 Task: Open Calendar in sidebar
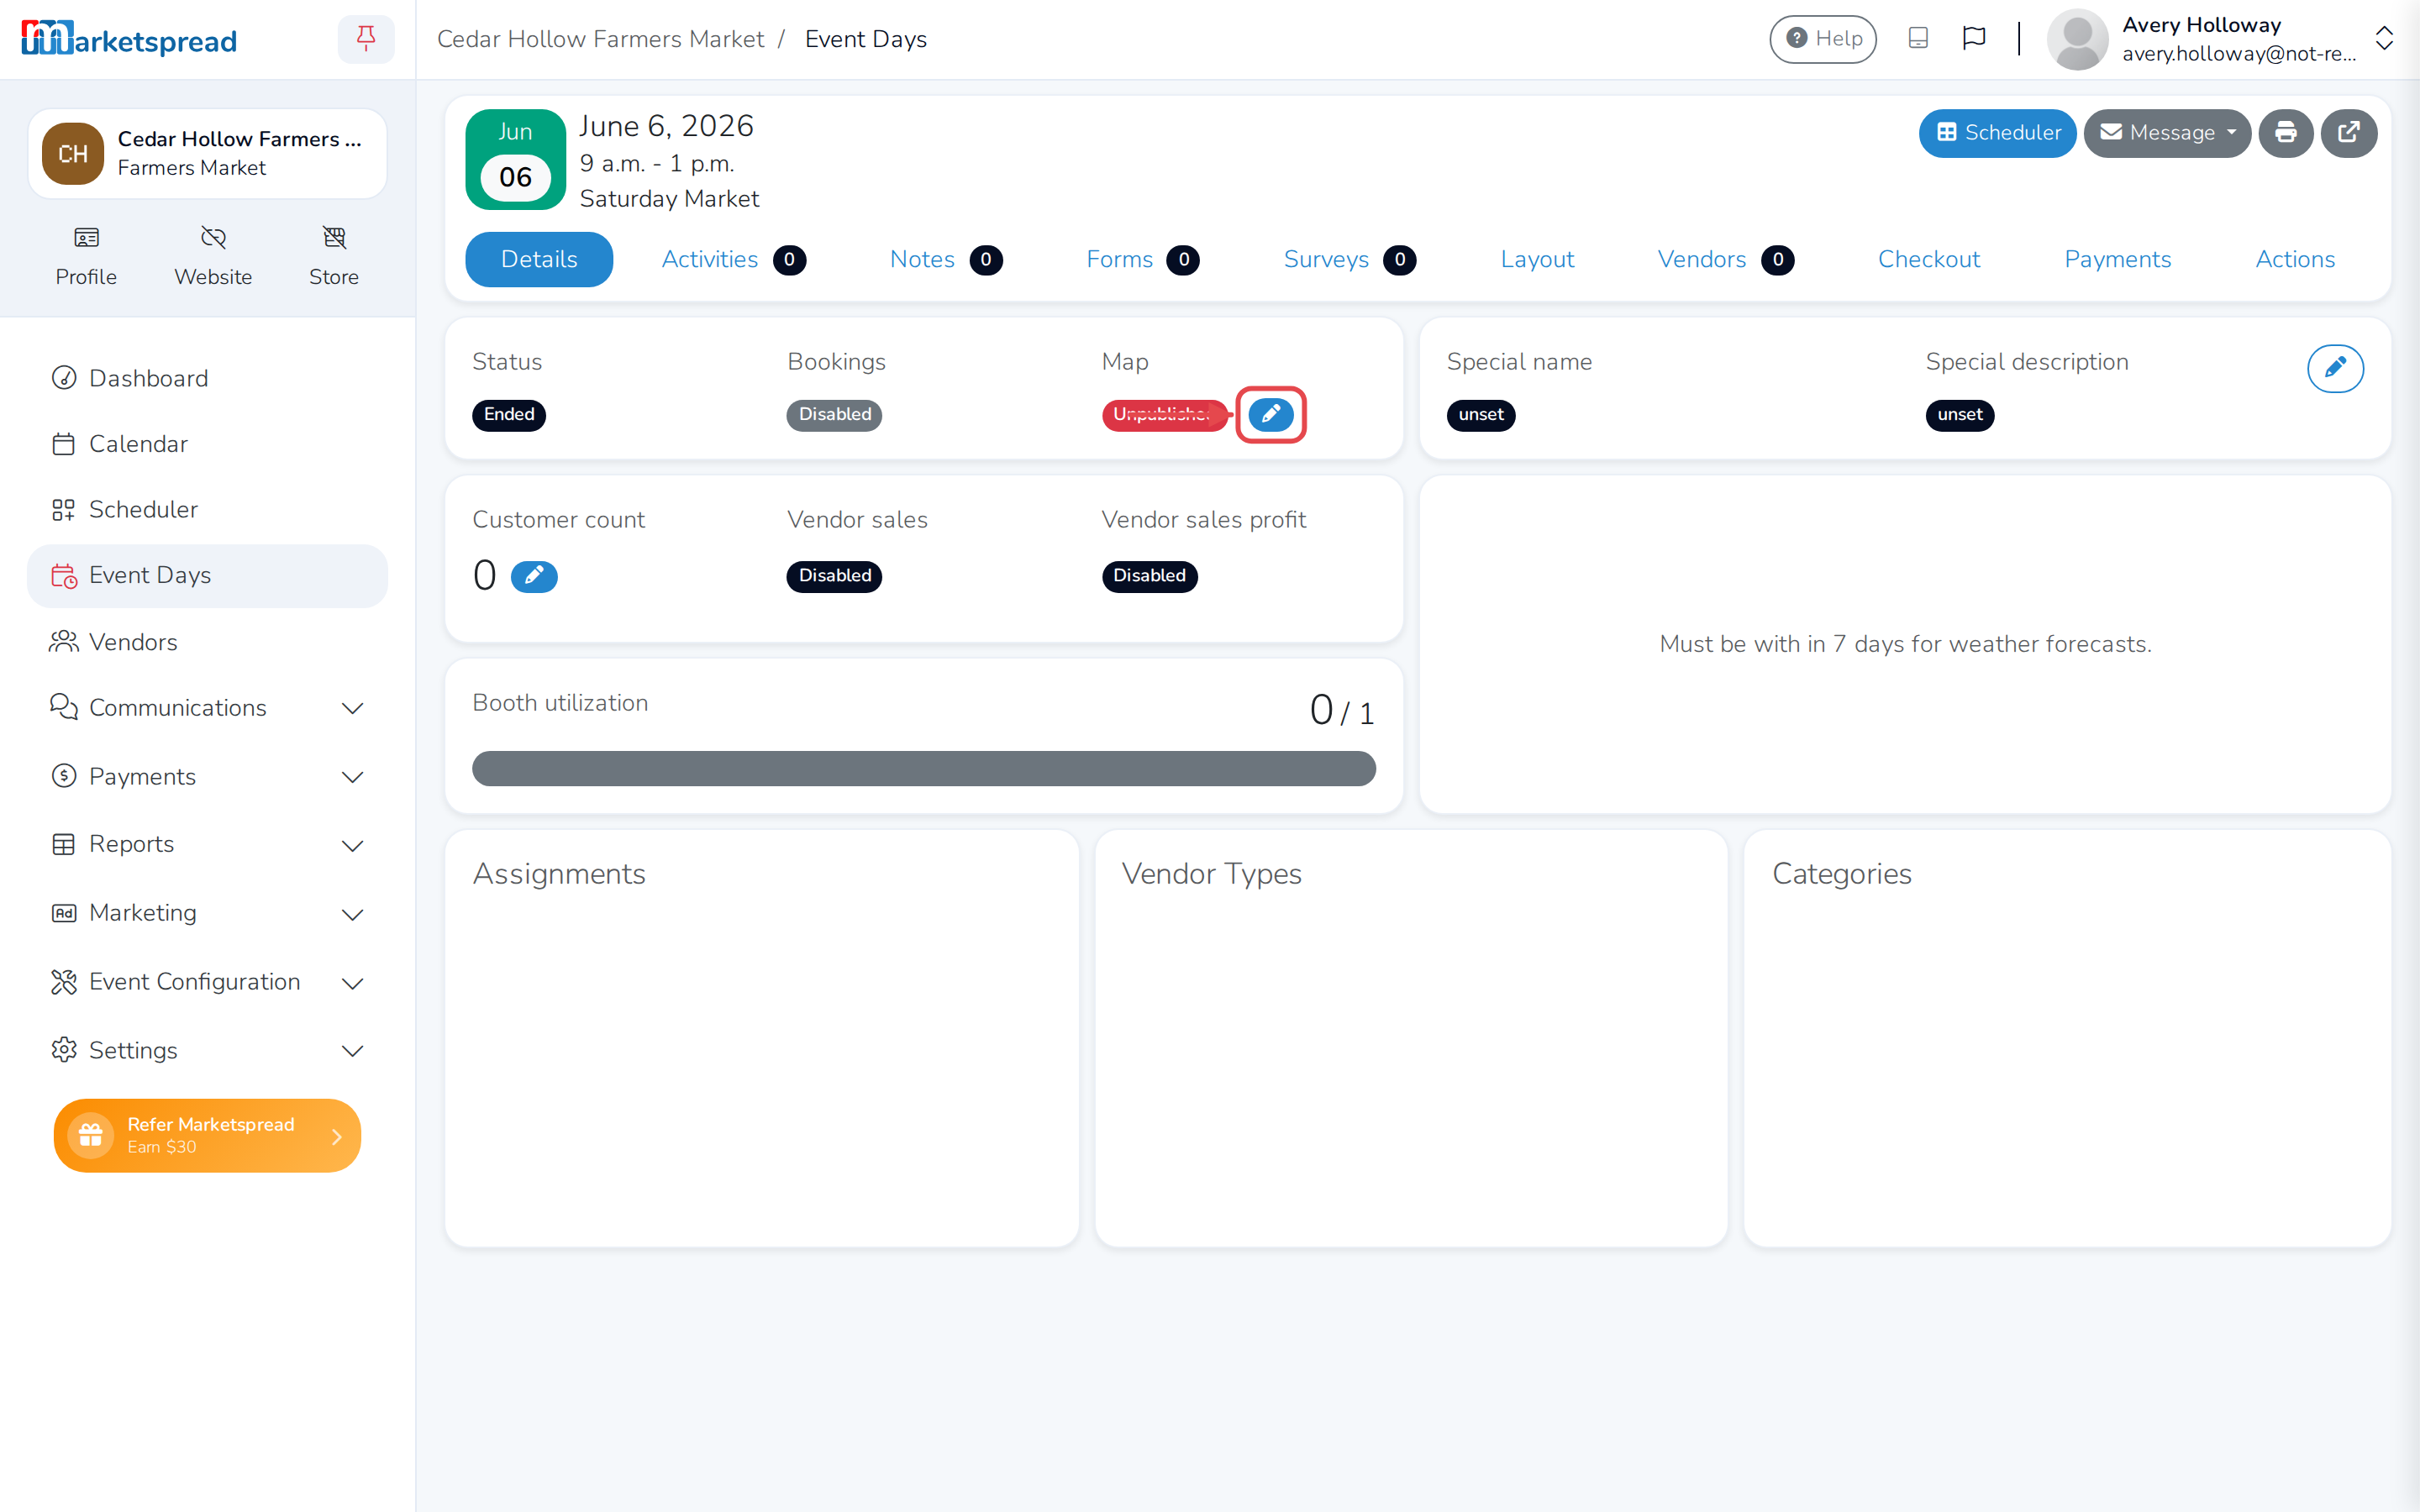click(x=207, y=444)
